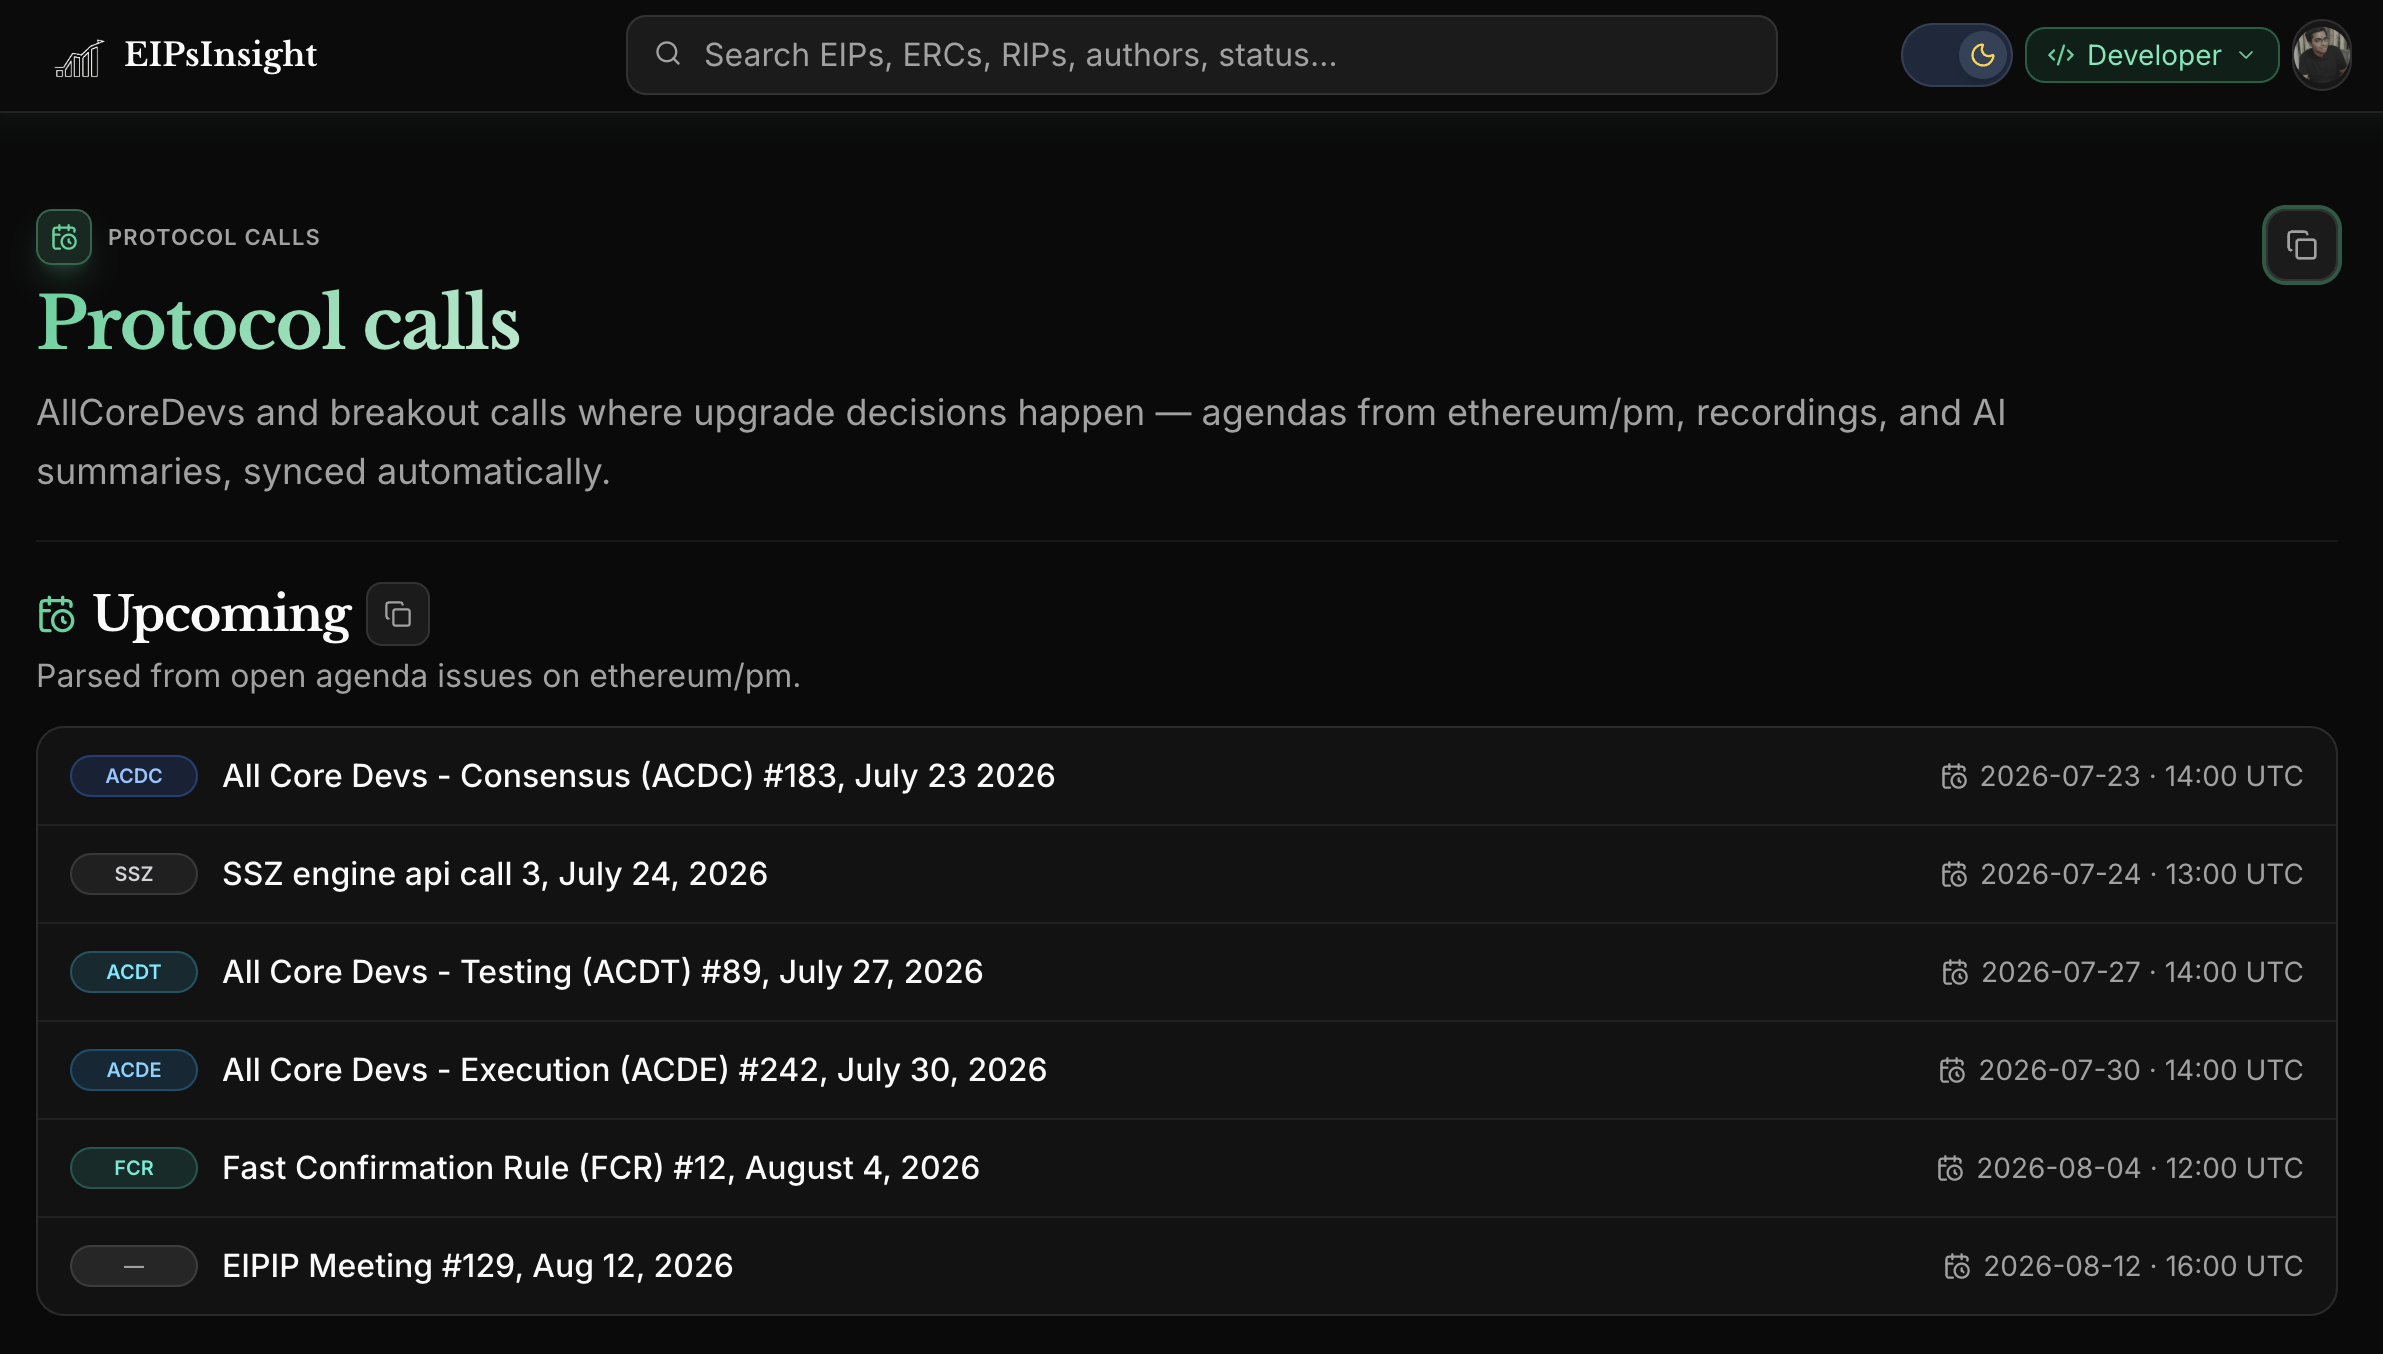Viewport: 2383px width, 1354px height.
Task: Click calendar icon next to 2026-08-12 date
Action: [1957, 1266]
